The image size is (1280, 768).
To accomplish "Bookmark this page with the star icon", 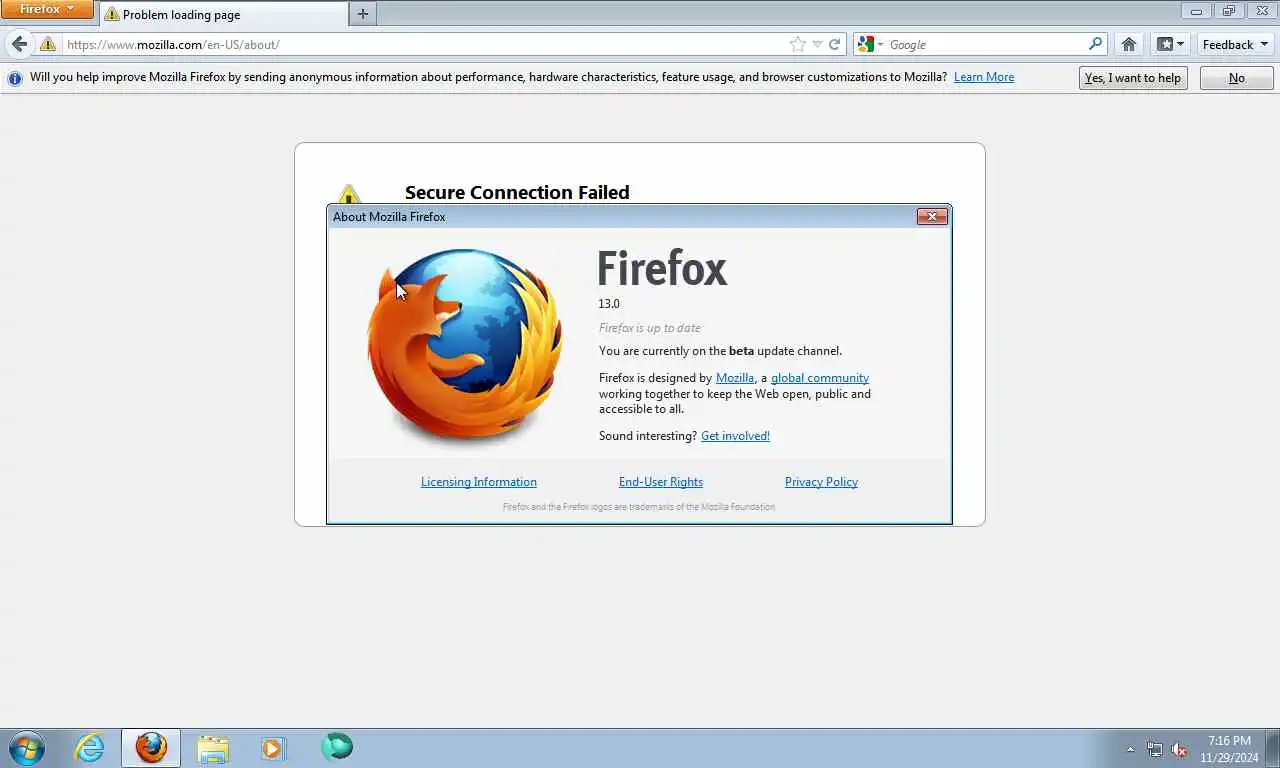I will (797, 44).
